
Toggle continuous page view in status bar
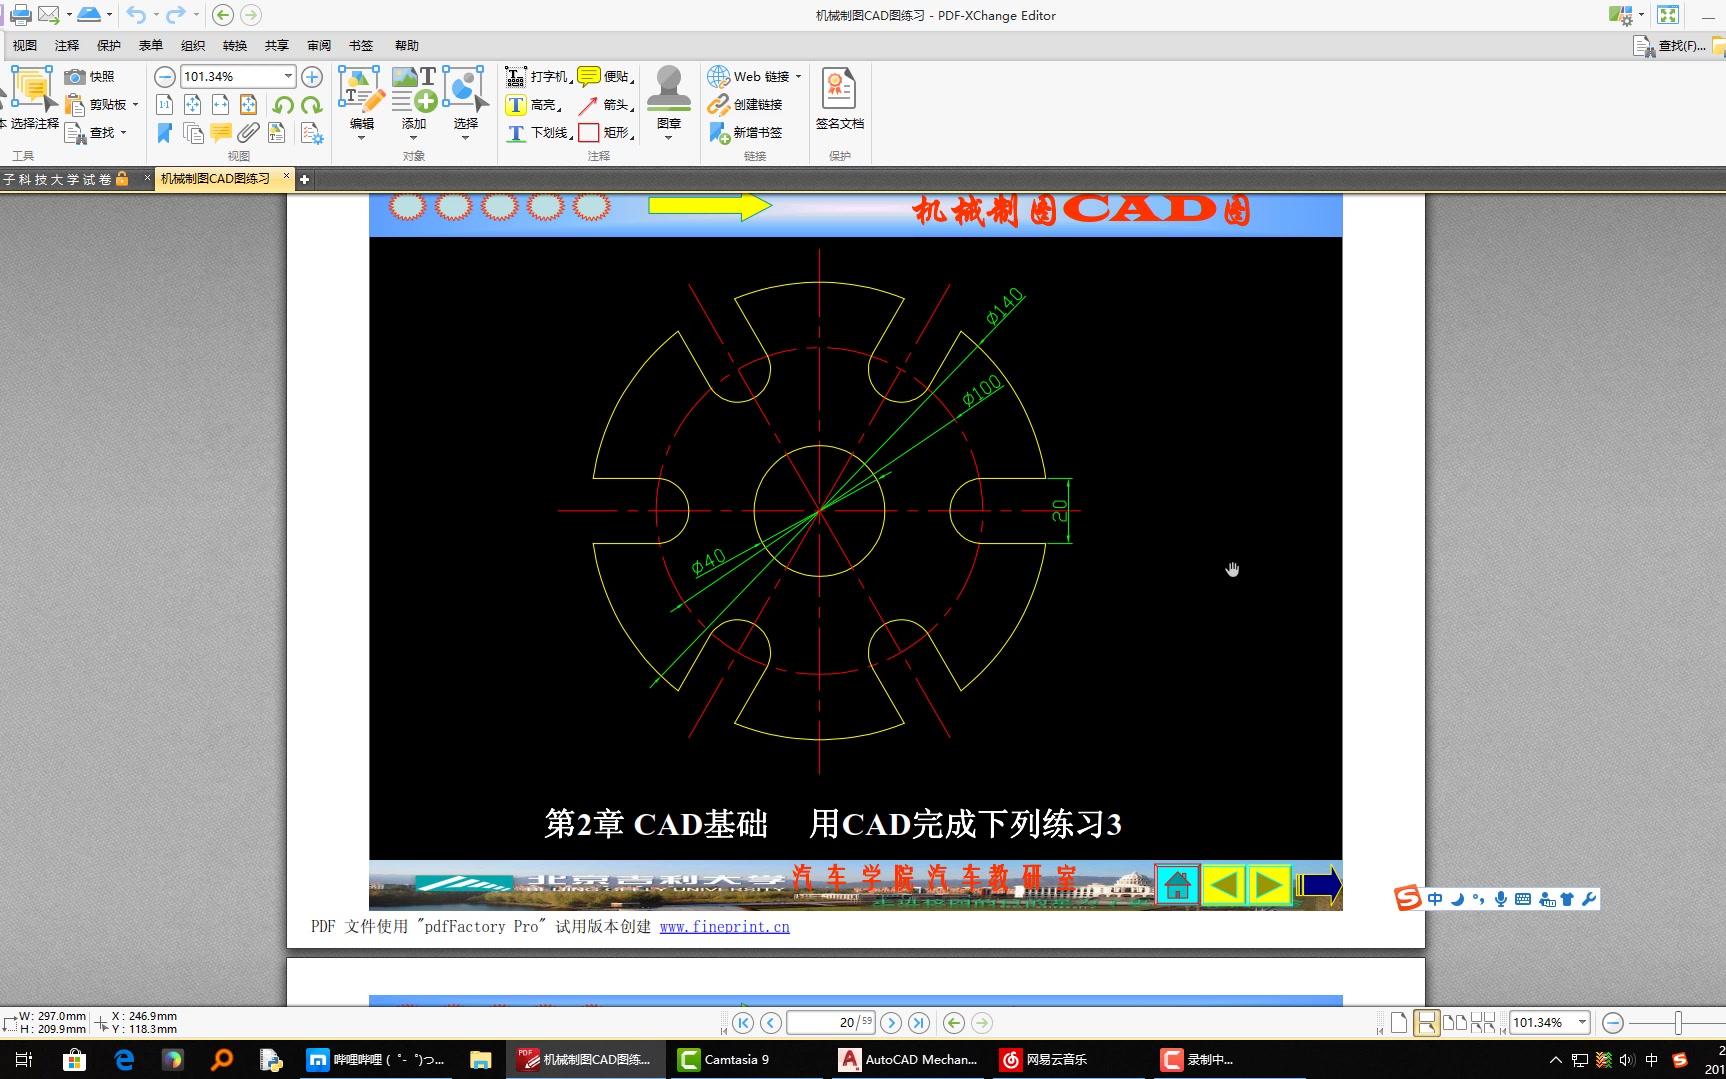1427,1022
